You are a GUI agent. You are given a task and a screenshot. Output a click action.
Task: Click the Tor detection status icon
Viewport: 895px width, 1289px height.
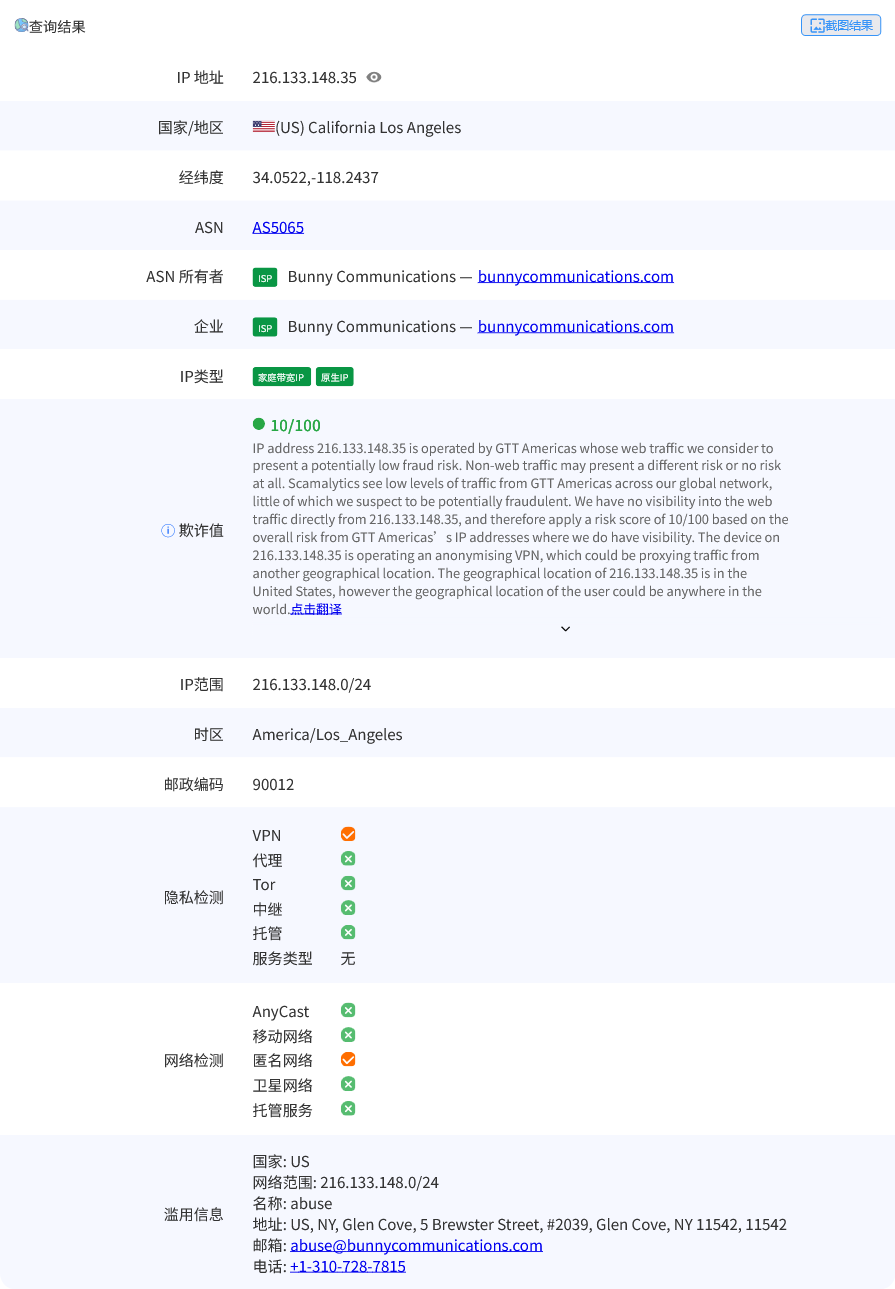pyautogui.click(x=348, y=884)
